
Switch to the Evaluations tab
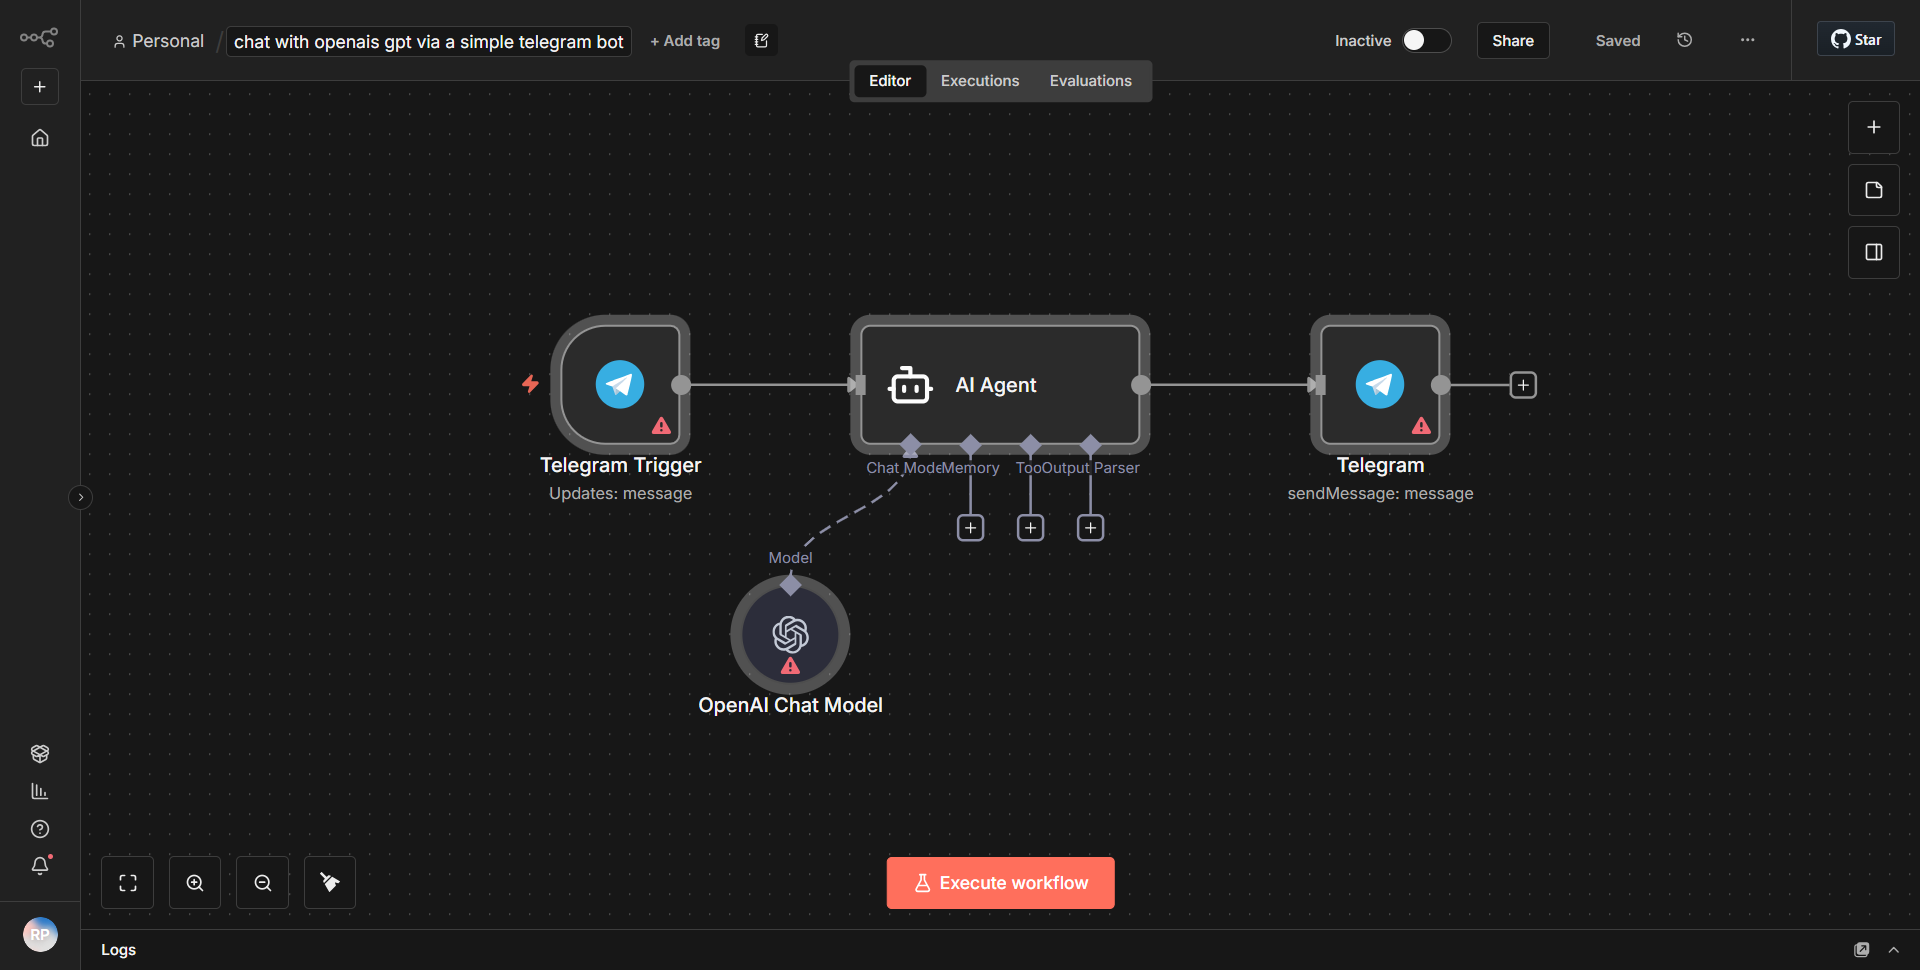click(1090, 80)
